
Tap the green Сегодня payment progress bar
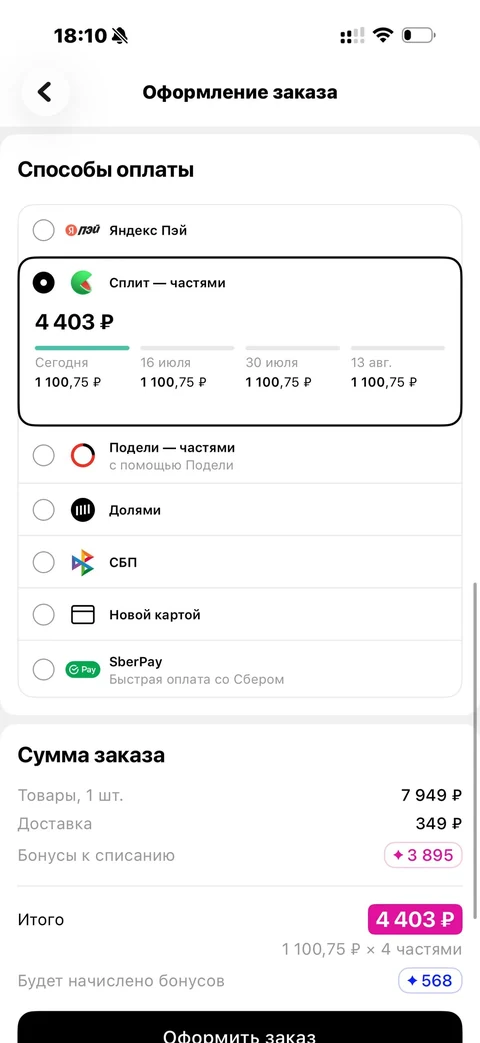pos(82,348)
